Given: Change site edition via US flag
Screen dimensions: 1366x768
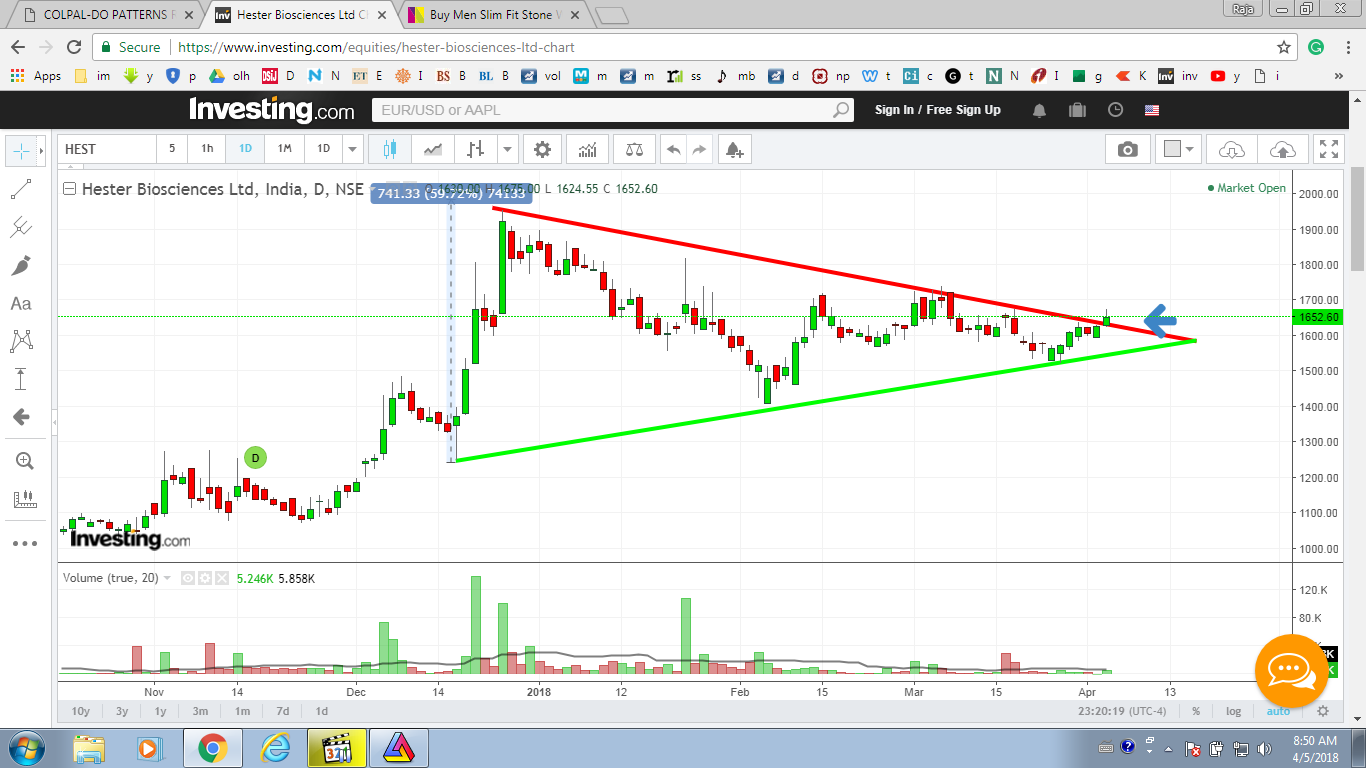Looking at the screenshot, I should pyautogui.click(x=1152, y=110).
